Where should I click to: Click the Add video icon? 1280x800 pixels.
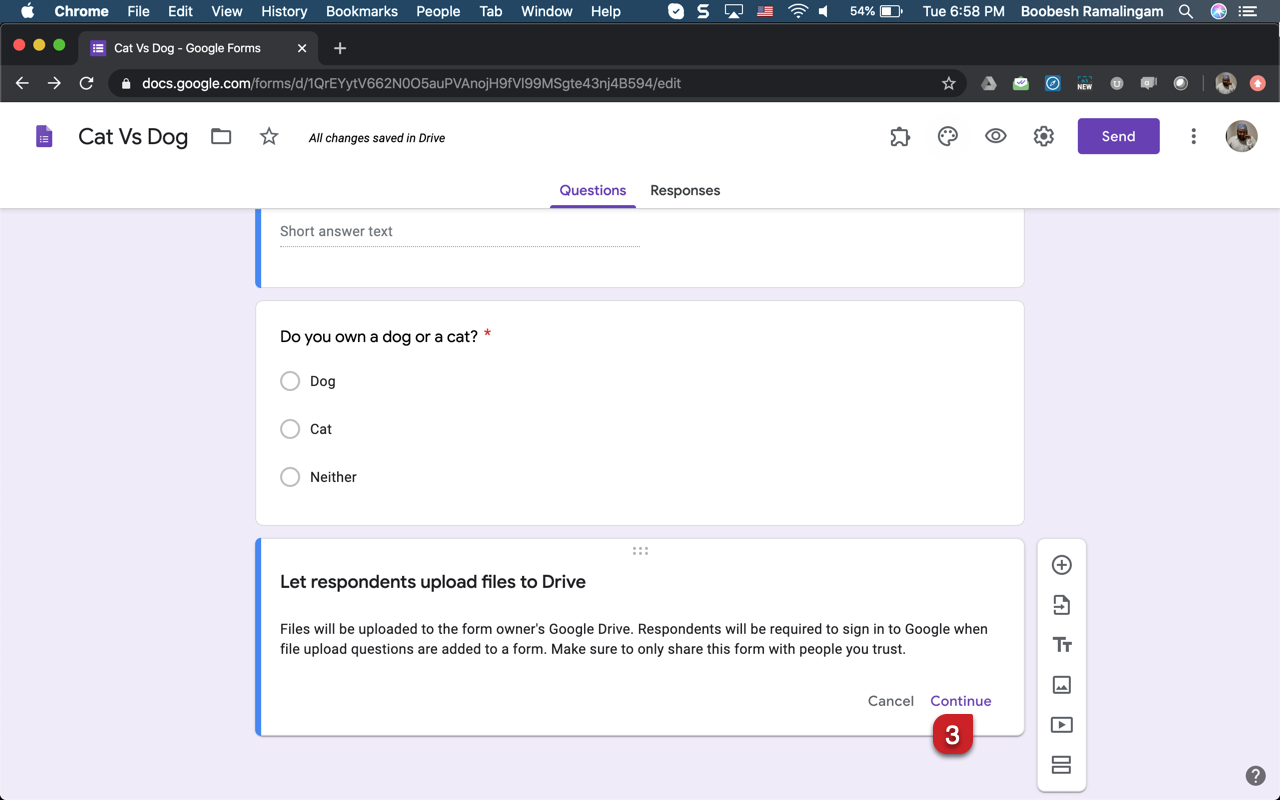click(x=1062, y=725)
